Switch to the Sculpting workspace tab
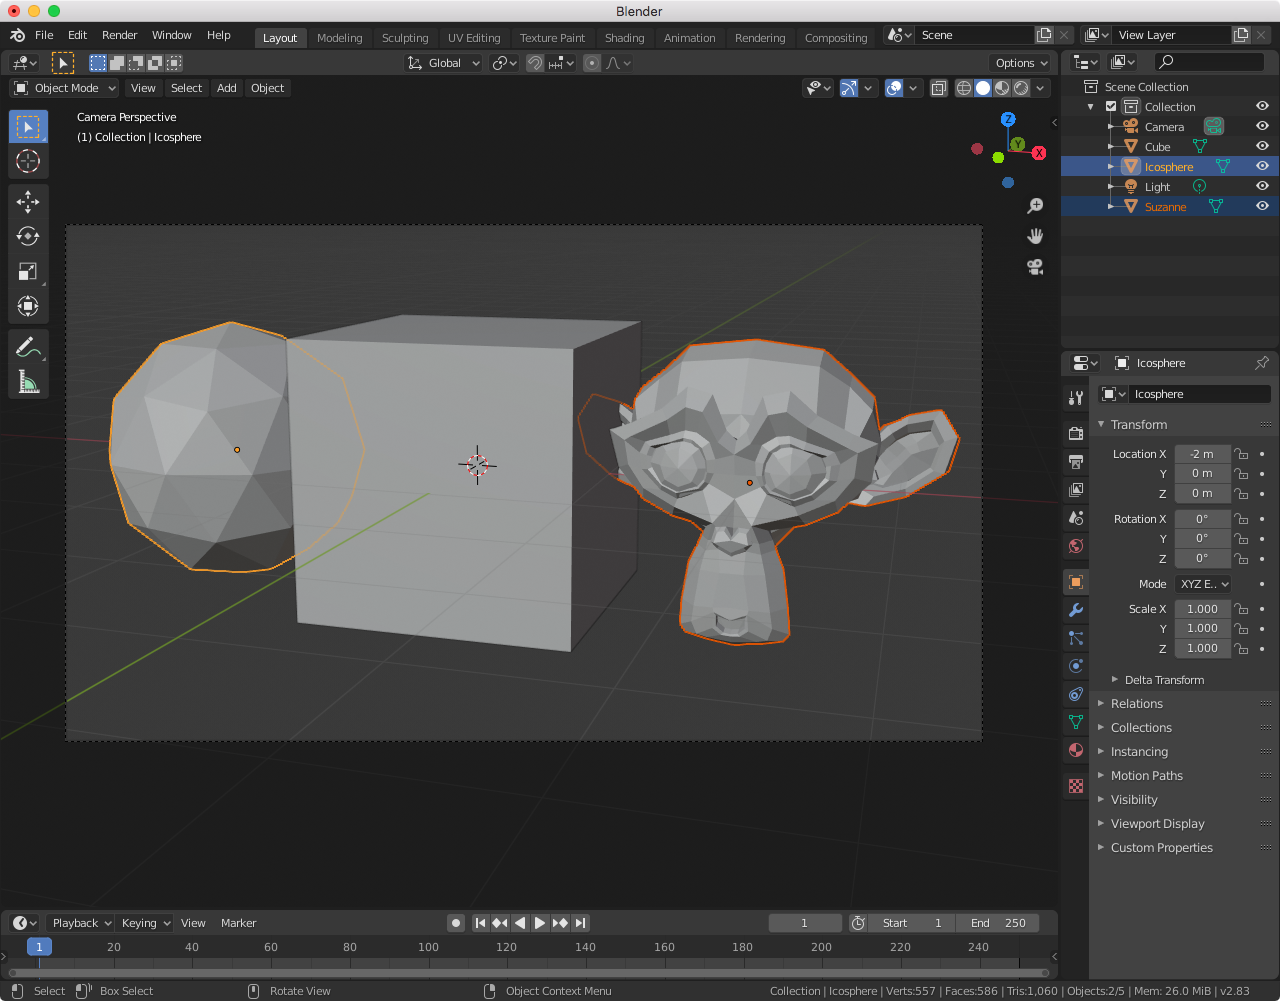Screen dimensions: 1280x1001 click(x=405, y=38)
